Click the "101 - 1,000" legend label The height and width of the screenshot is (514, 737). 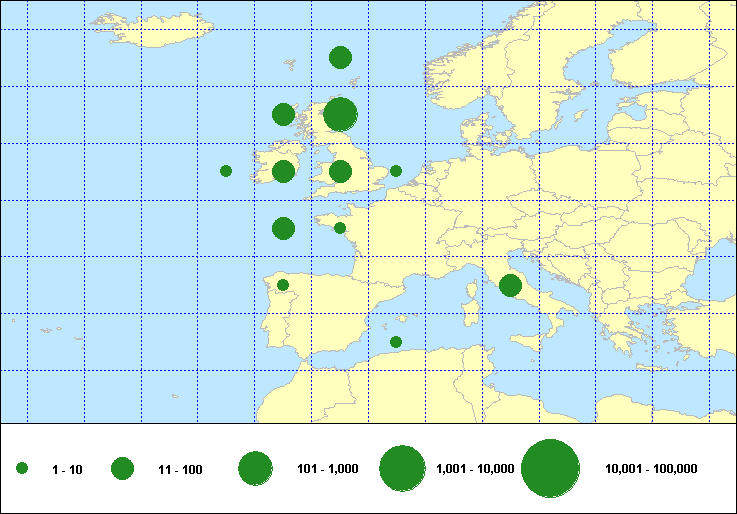click(x=331, y=469)
